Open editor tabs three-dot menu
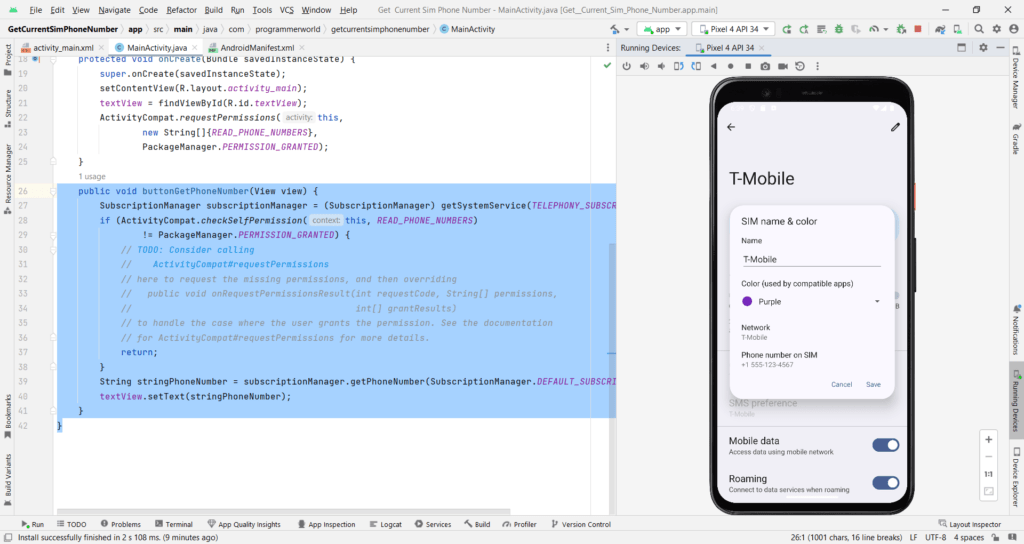This screenshot has height=544, width=1024. 607,48
